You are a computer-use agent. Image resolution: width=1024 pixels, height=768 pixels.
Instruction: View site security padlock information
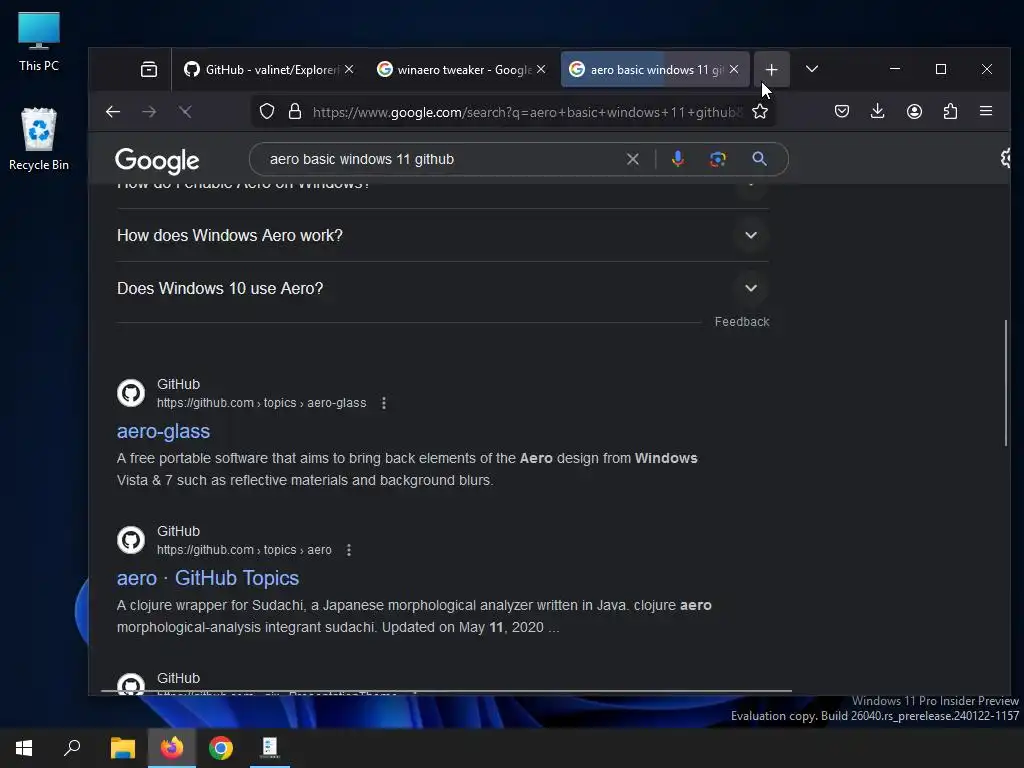[295, 112]
